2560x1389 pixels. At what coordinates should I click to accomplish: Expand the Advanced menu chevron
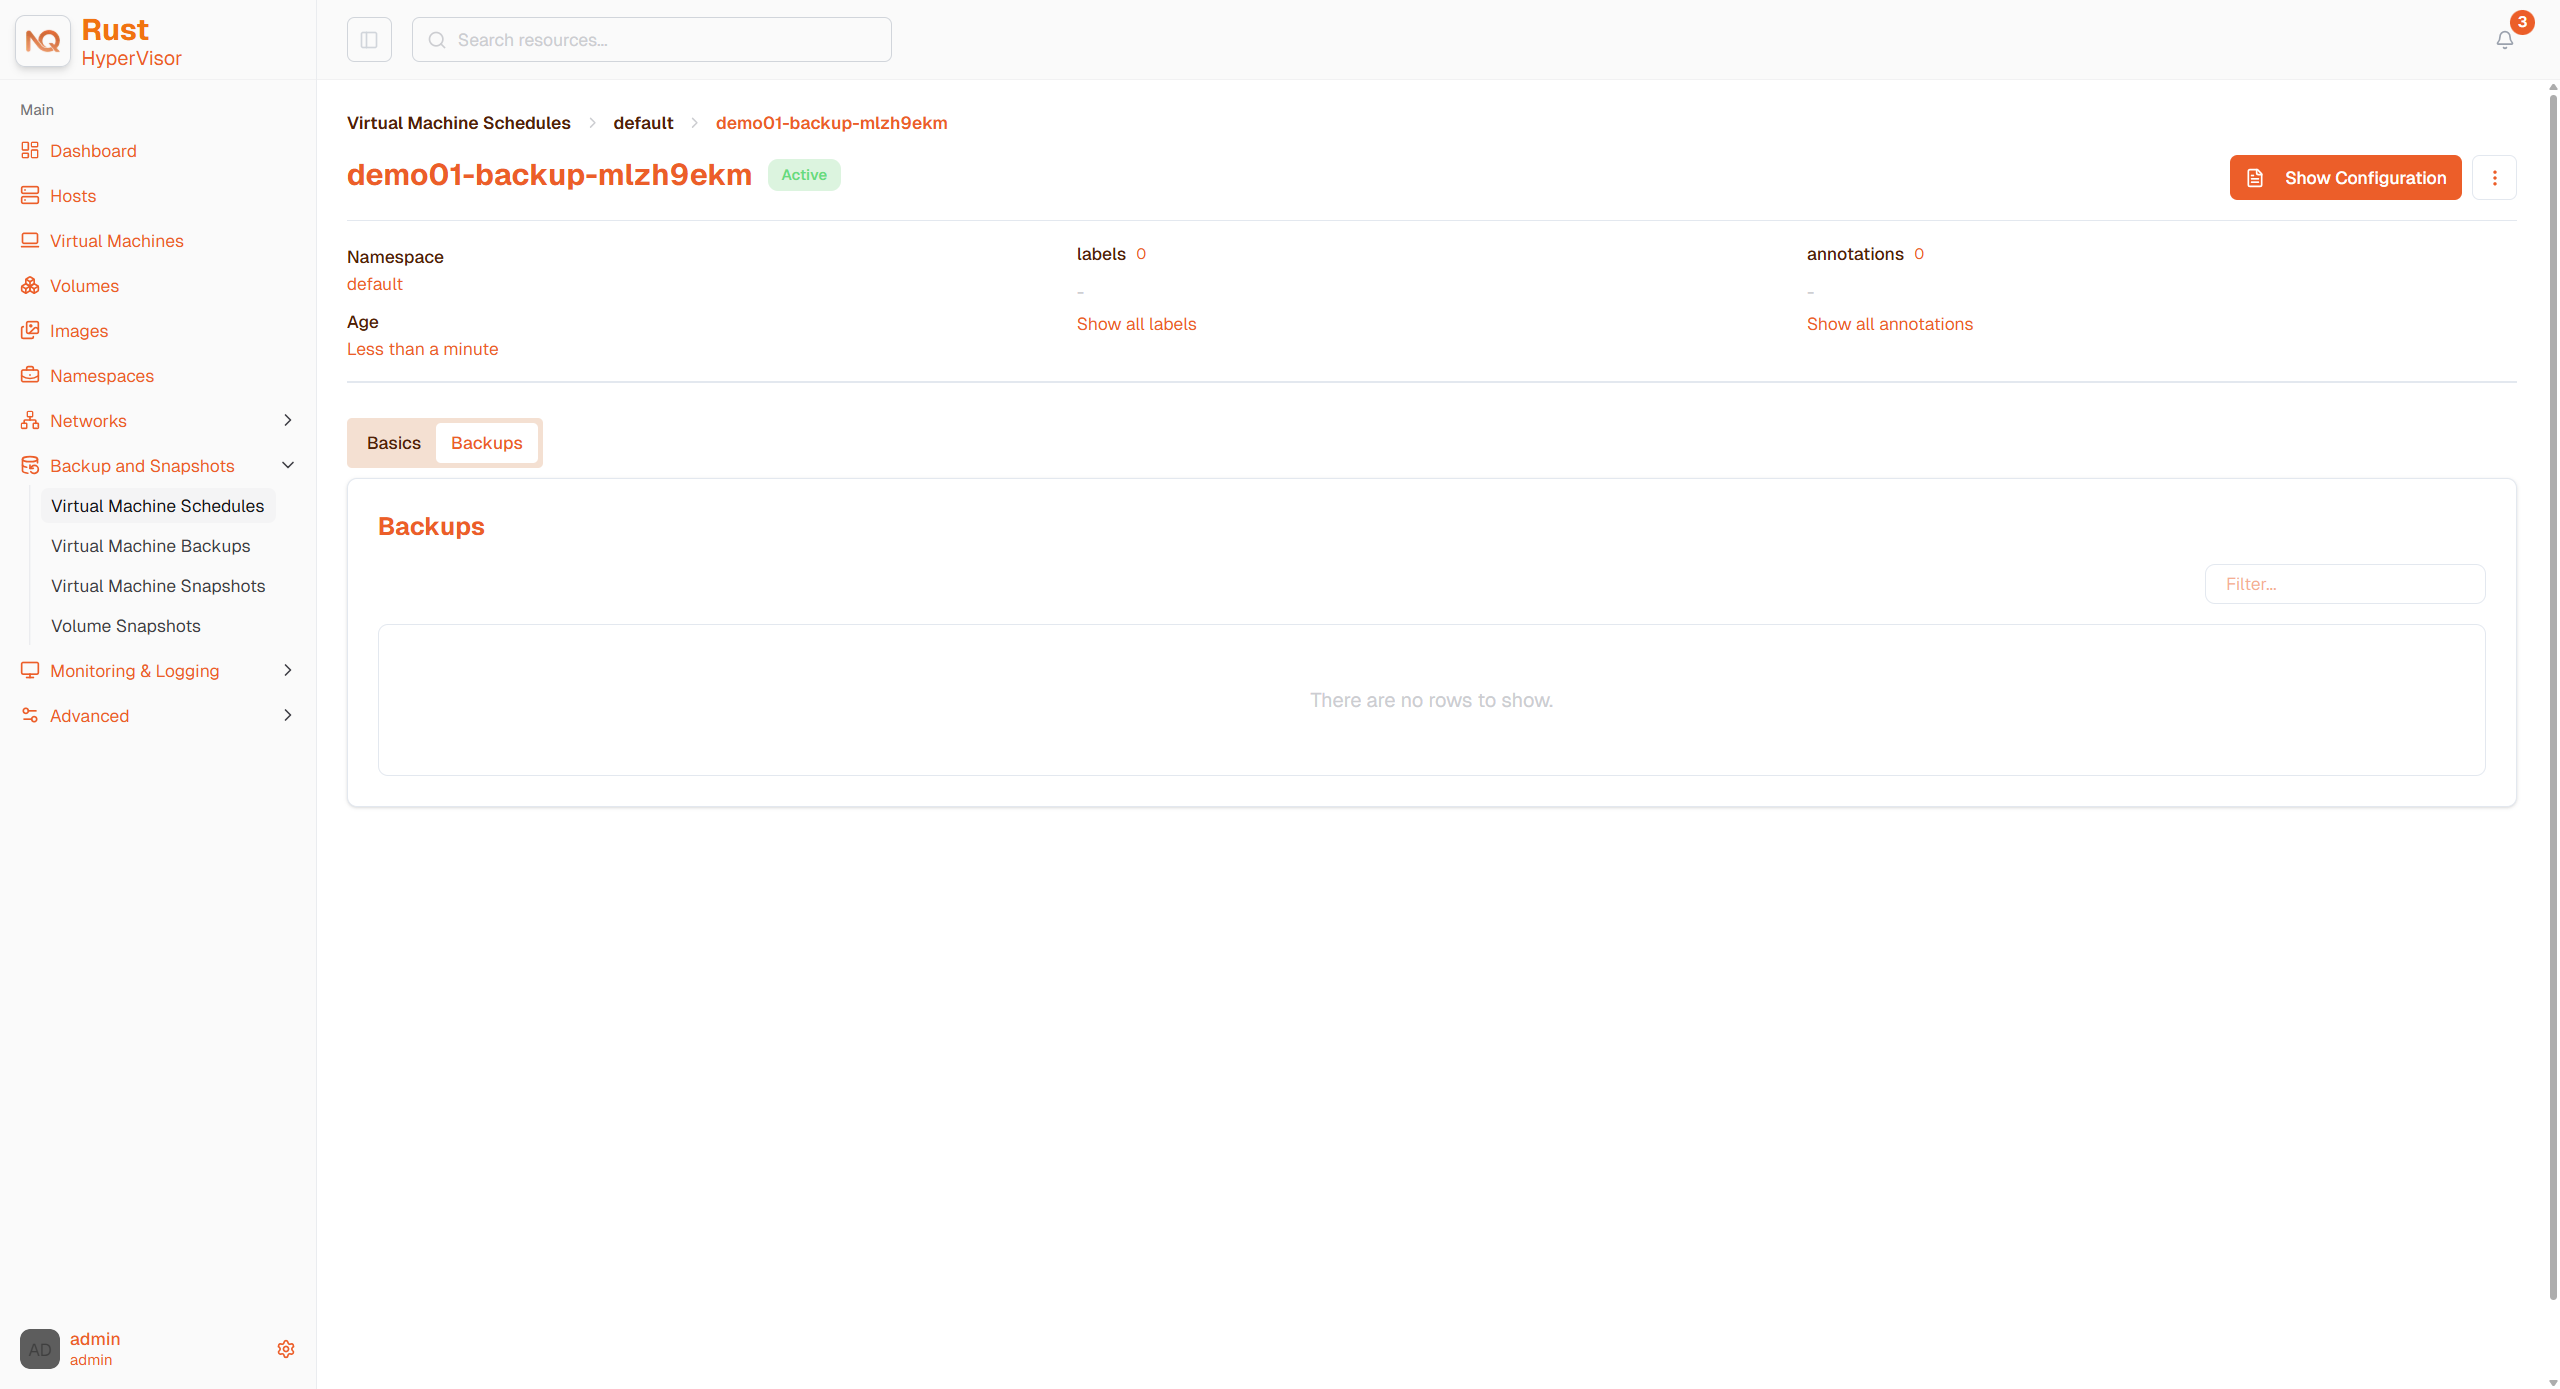(288, 715)
